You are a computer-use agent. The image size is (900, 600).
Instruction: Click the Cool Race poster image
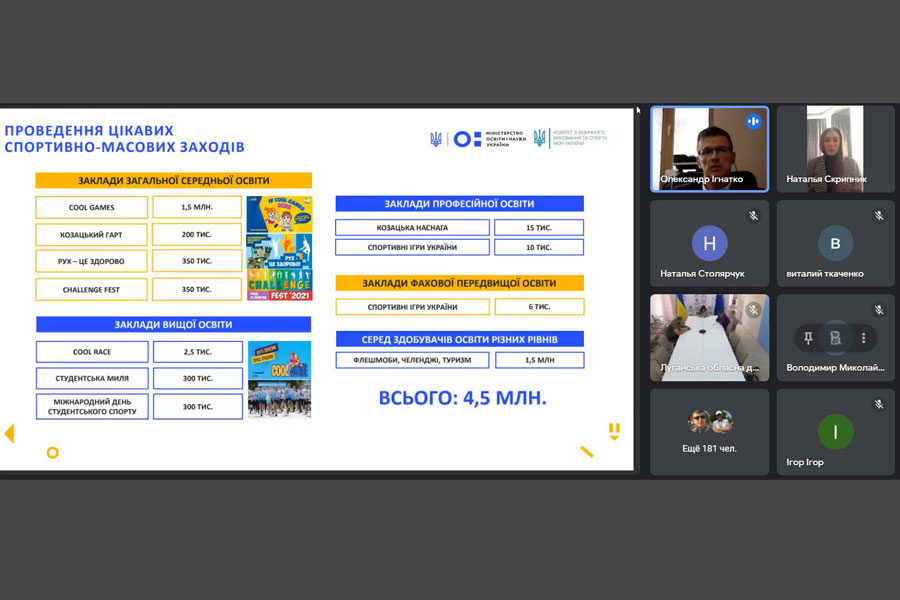[x=280, y=360]
